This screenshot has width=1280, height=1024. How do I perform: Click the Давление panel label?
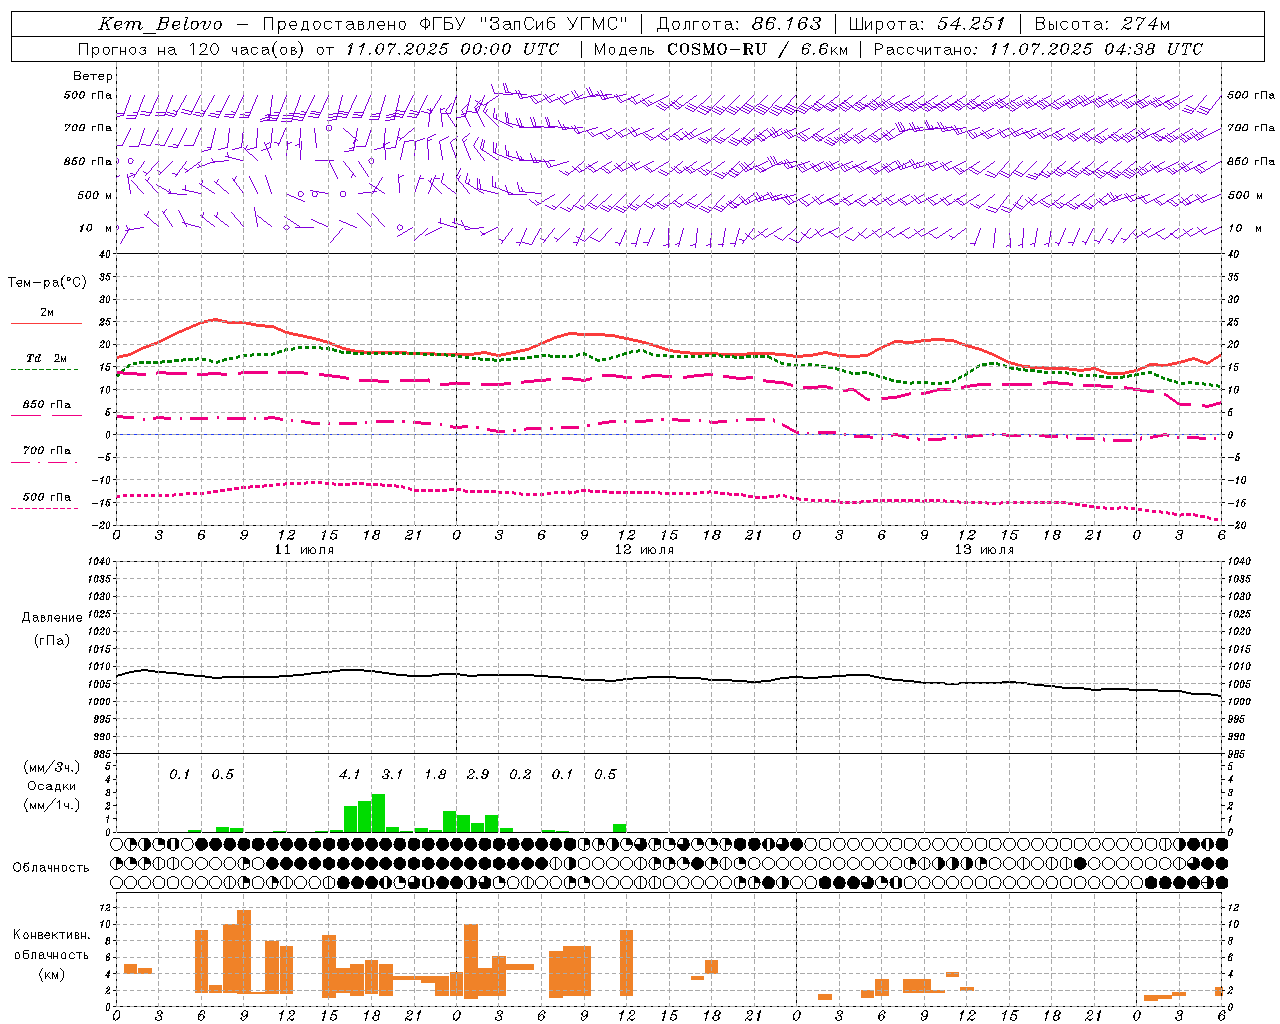(52, 618)
